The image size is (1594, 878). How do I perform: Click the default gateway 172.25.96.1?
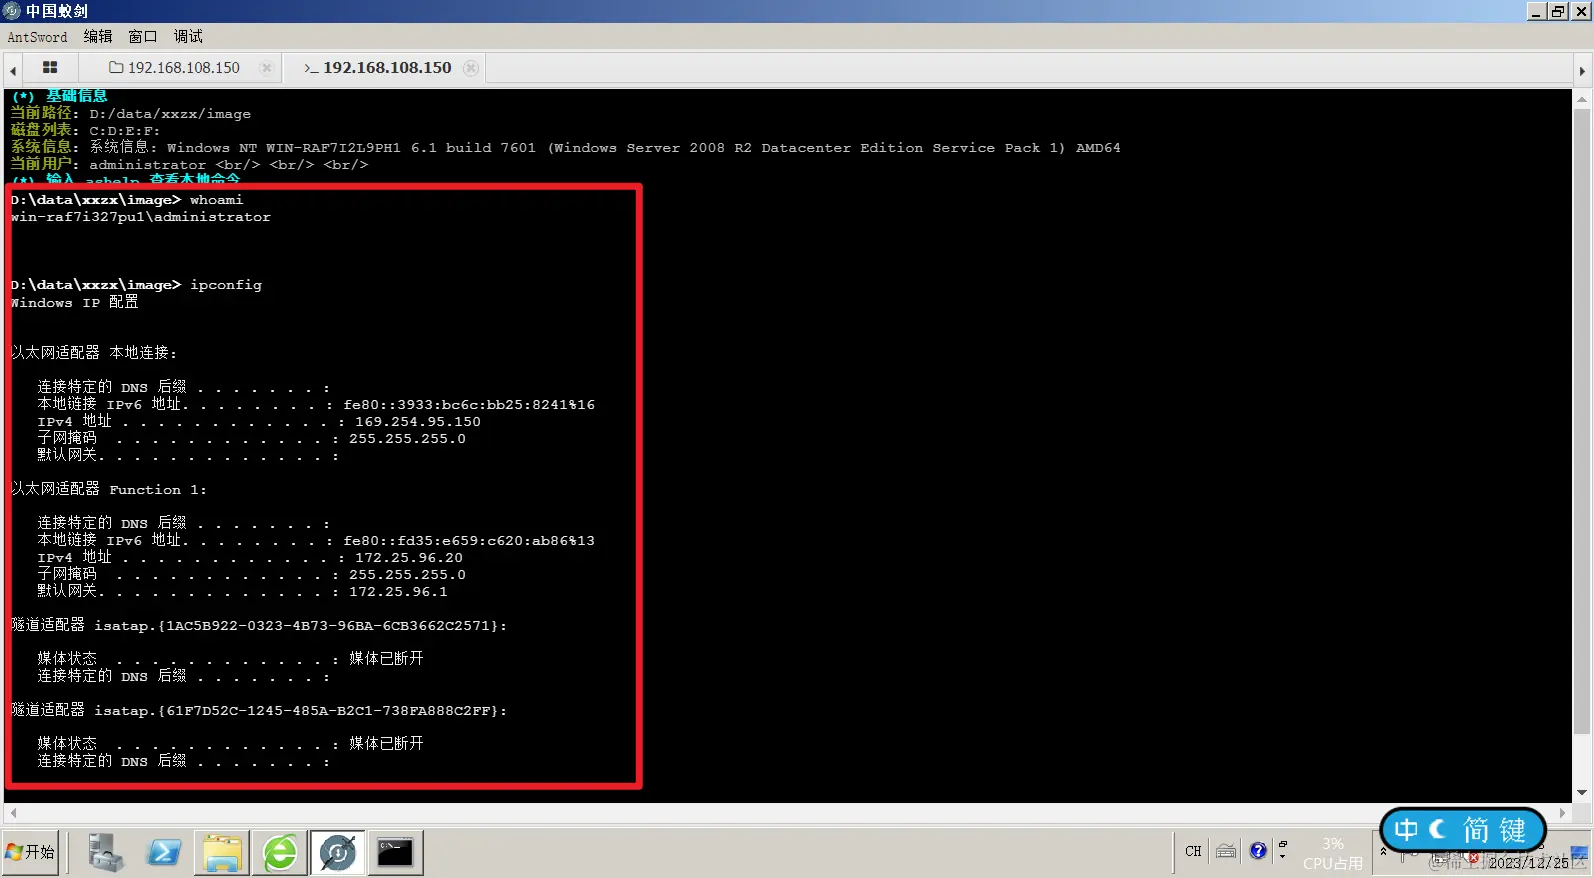(x=398, y=592)
